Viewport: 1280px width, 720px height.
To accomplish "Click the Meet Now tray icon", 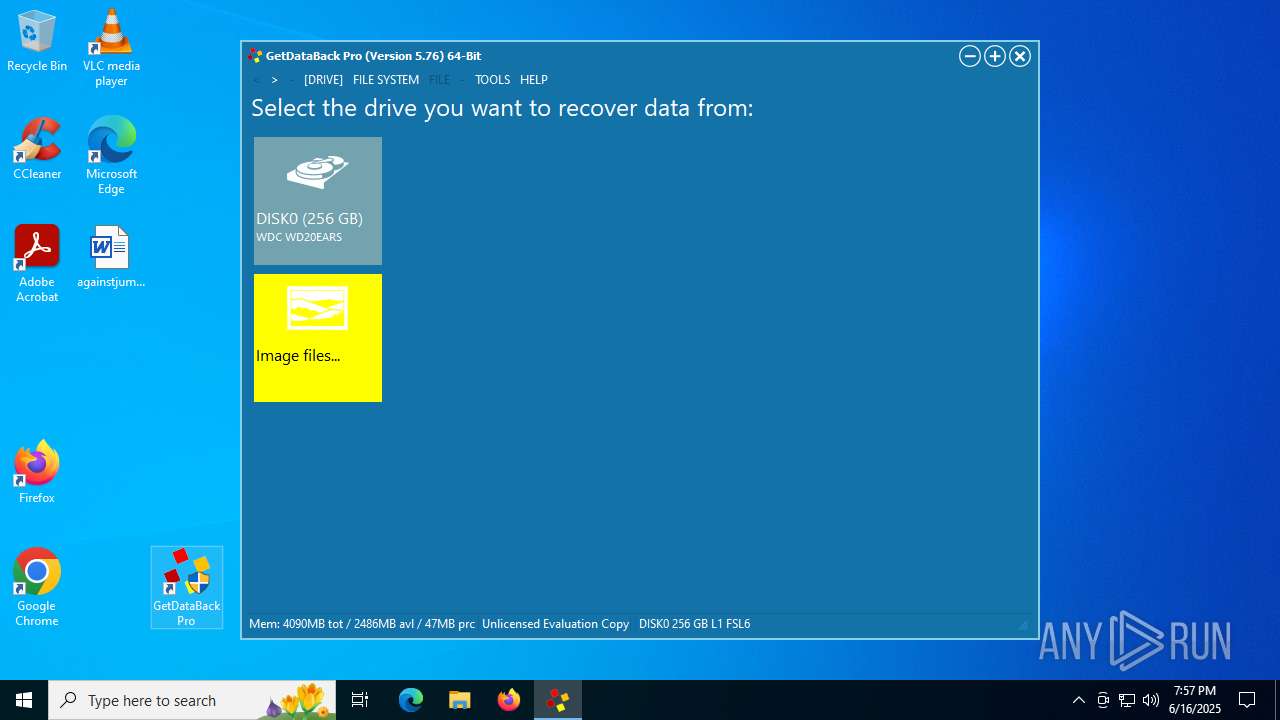I will point(1103,700).
